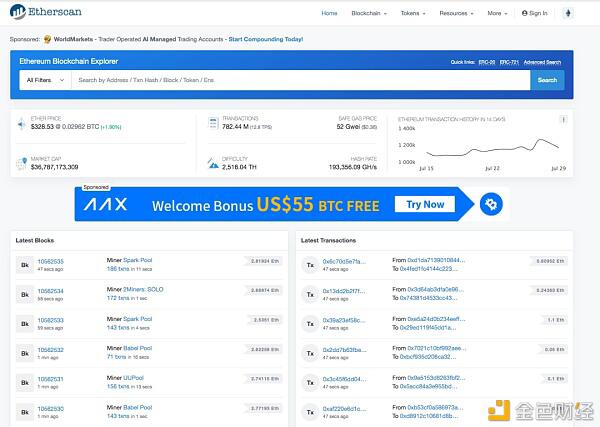The image size is (600, 427).
Task: Click Start Compounding Today sponsored link
Action: pos(266,39)
